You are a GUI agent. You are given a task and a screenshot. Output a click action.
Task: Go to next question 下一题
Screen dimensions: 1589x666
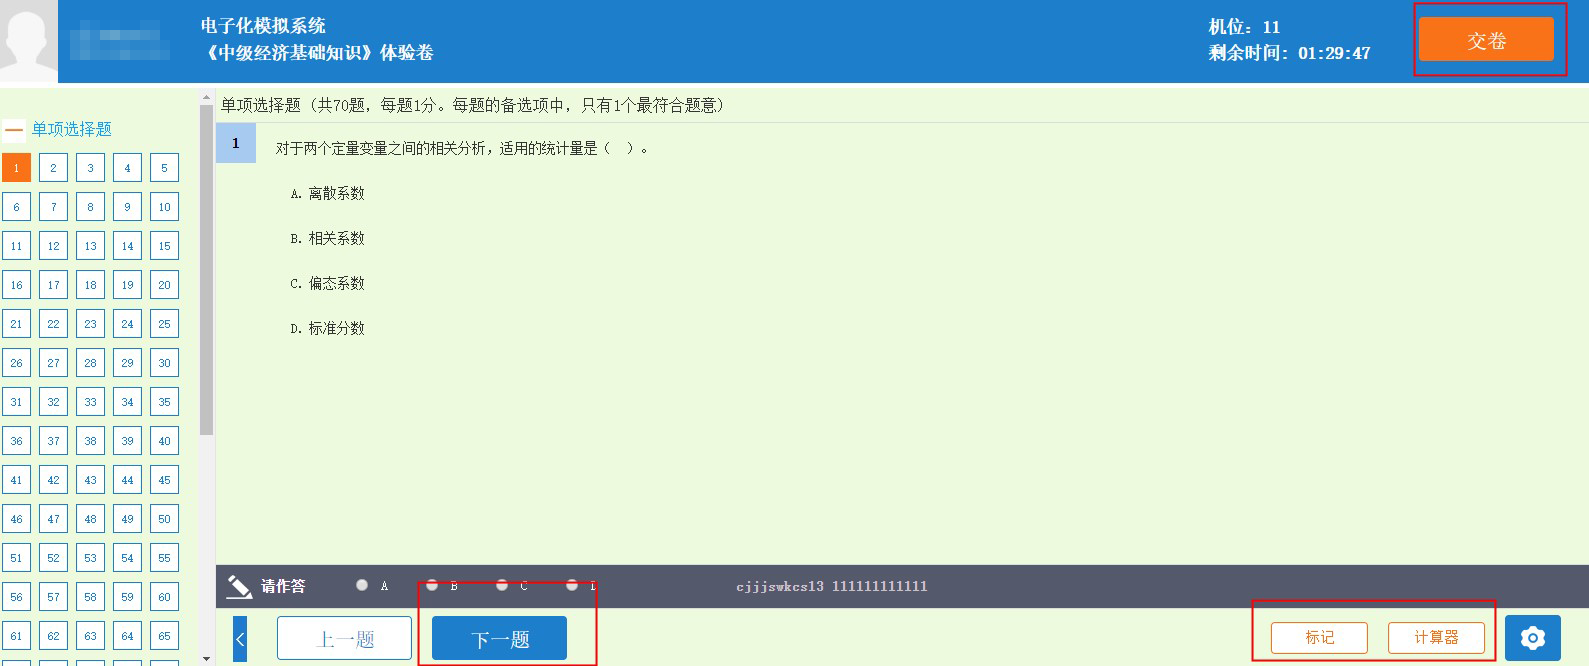point(499,638)
